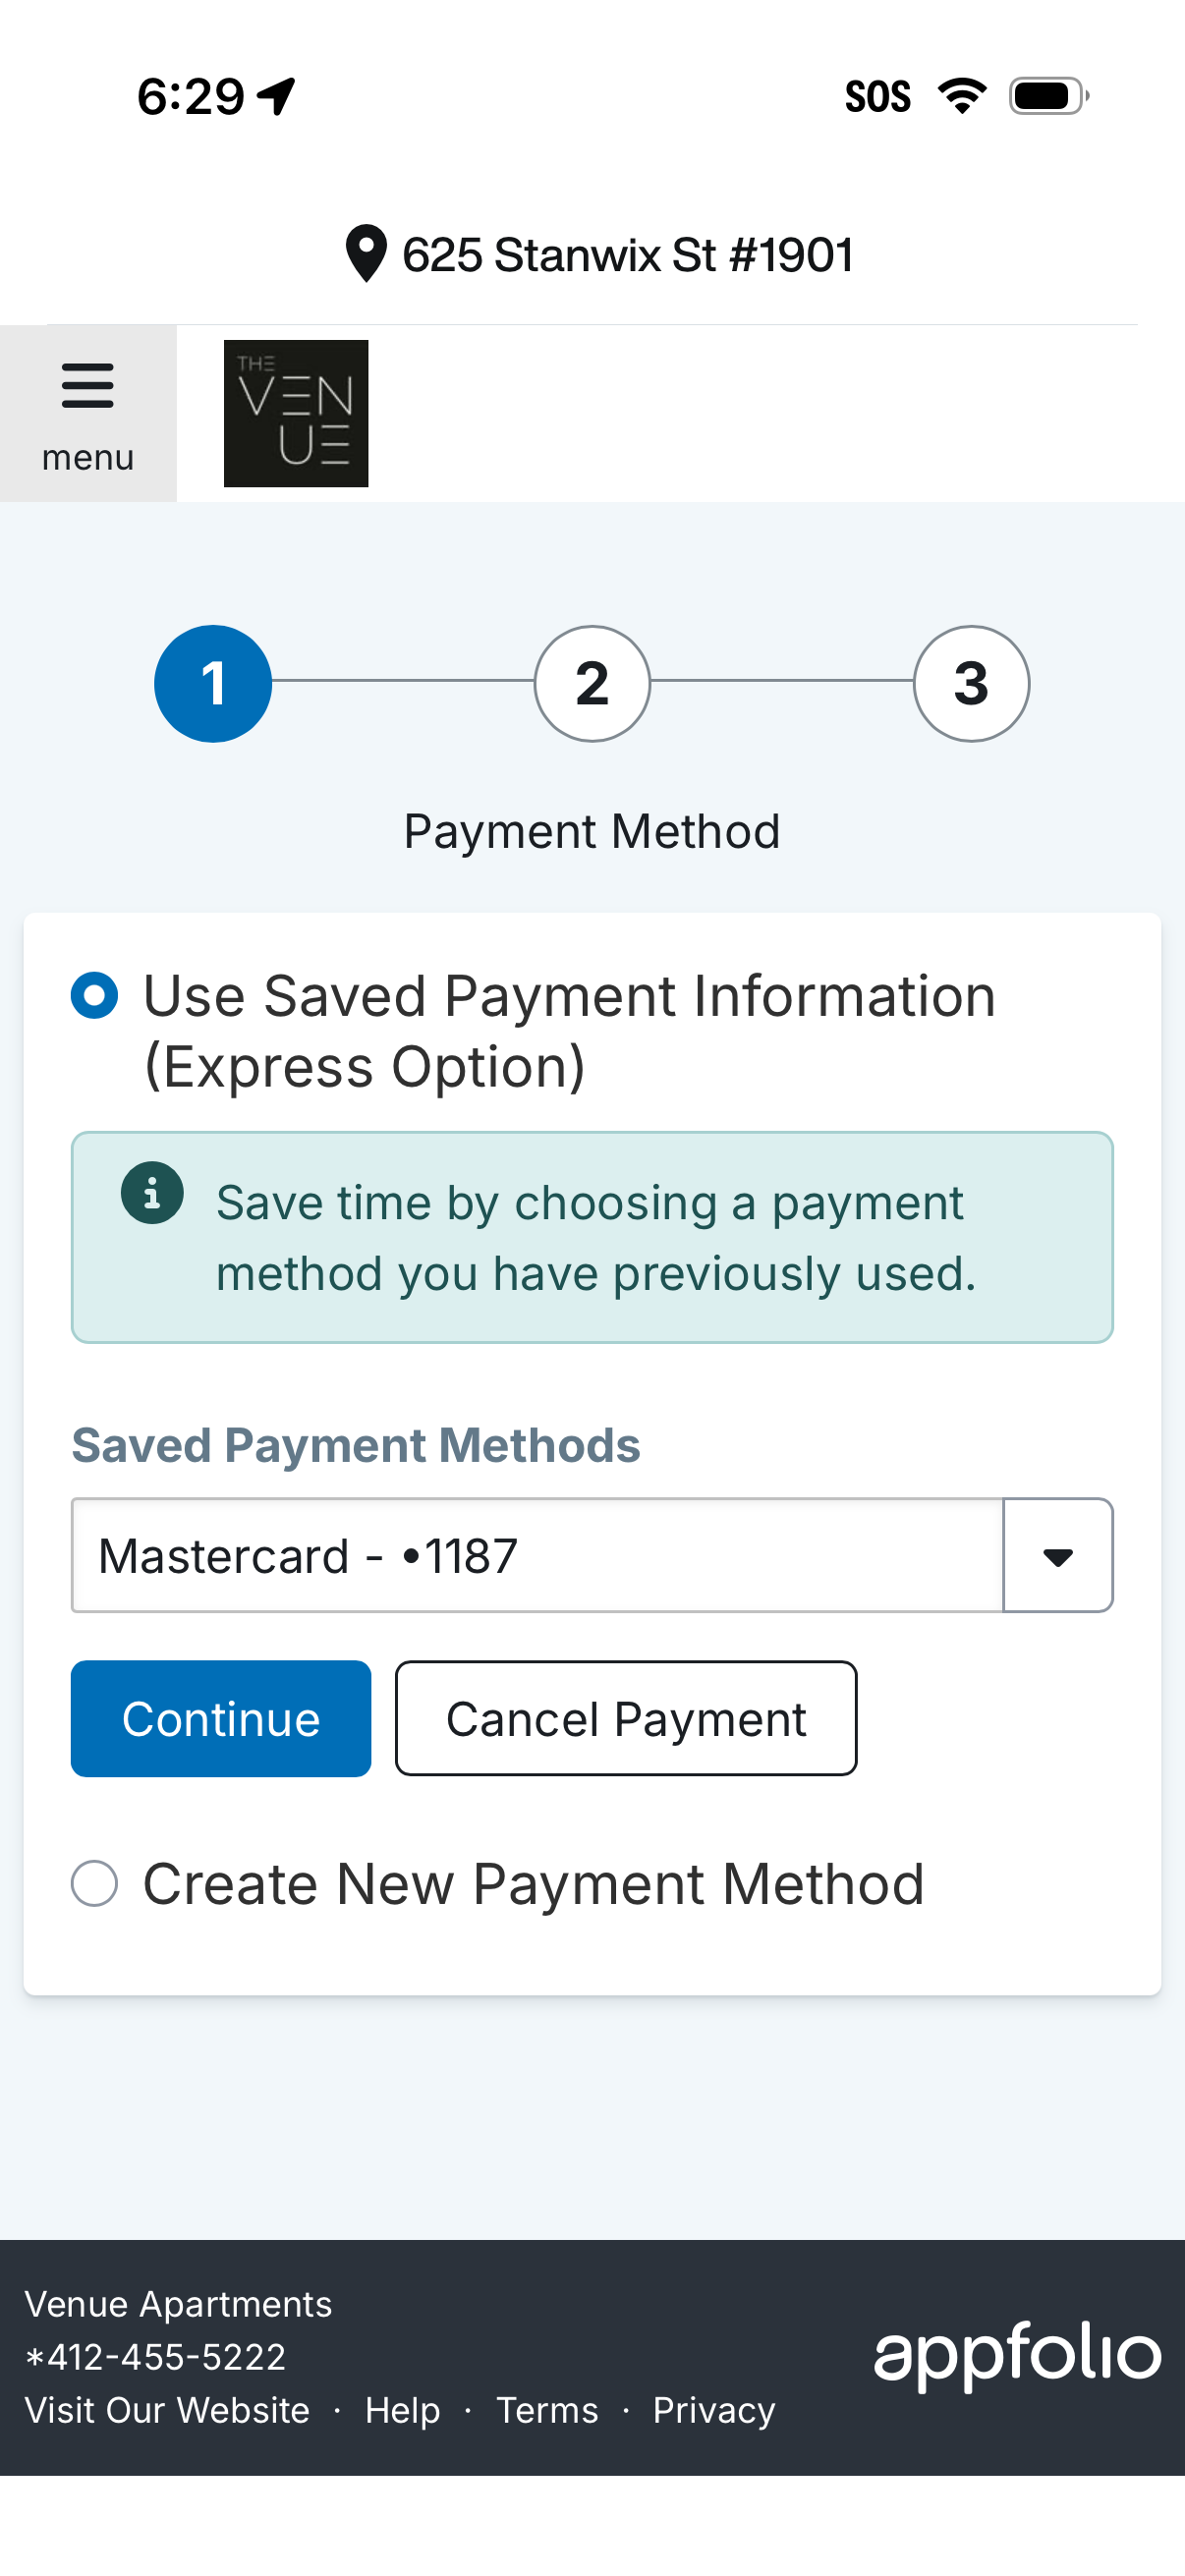This screenshot has width=1185, height=2576.
Task: Select Create New Payment Method radio
Action: pyautogui.click(x=95, y=1884)
